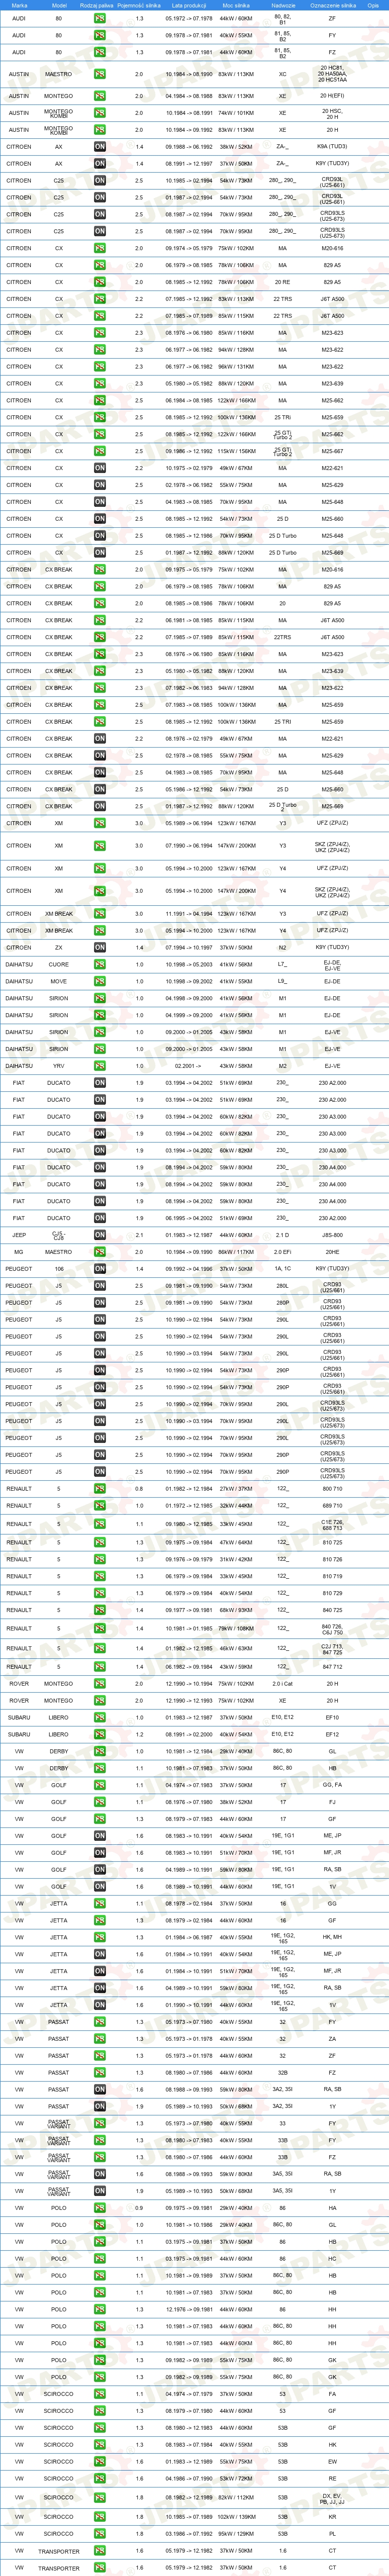This screenshot has height=2576, width=389.
Task: Select the MG brand cell
Action: (19, 1252)
